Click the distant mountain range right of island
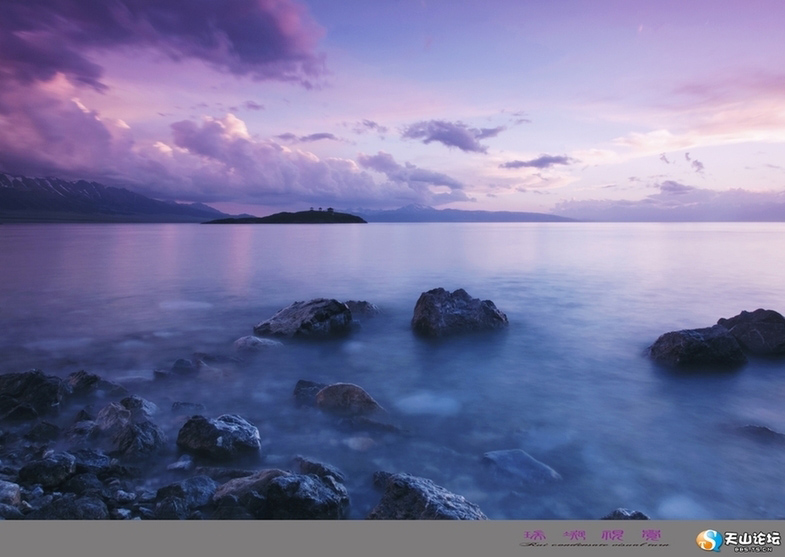The width and height of the screenshot is (785, 557). coord(460,214)
